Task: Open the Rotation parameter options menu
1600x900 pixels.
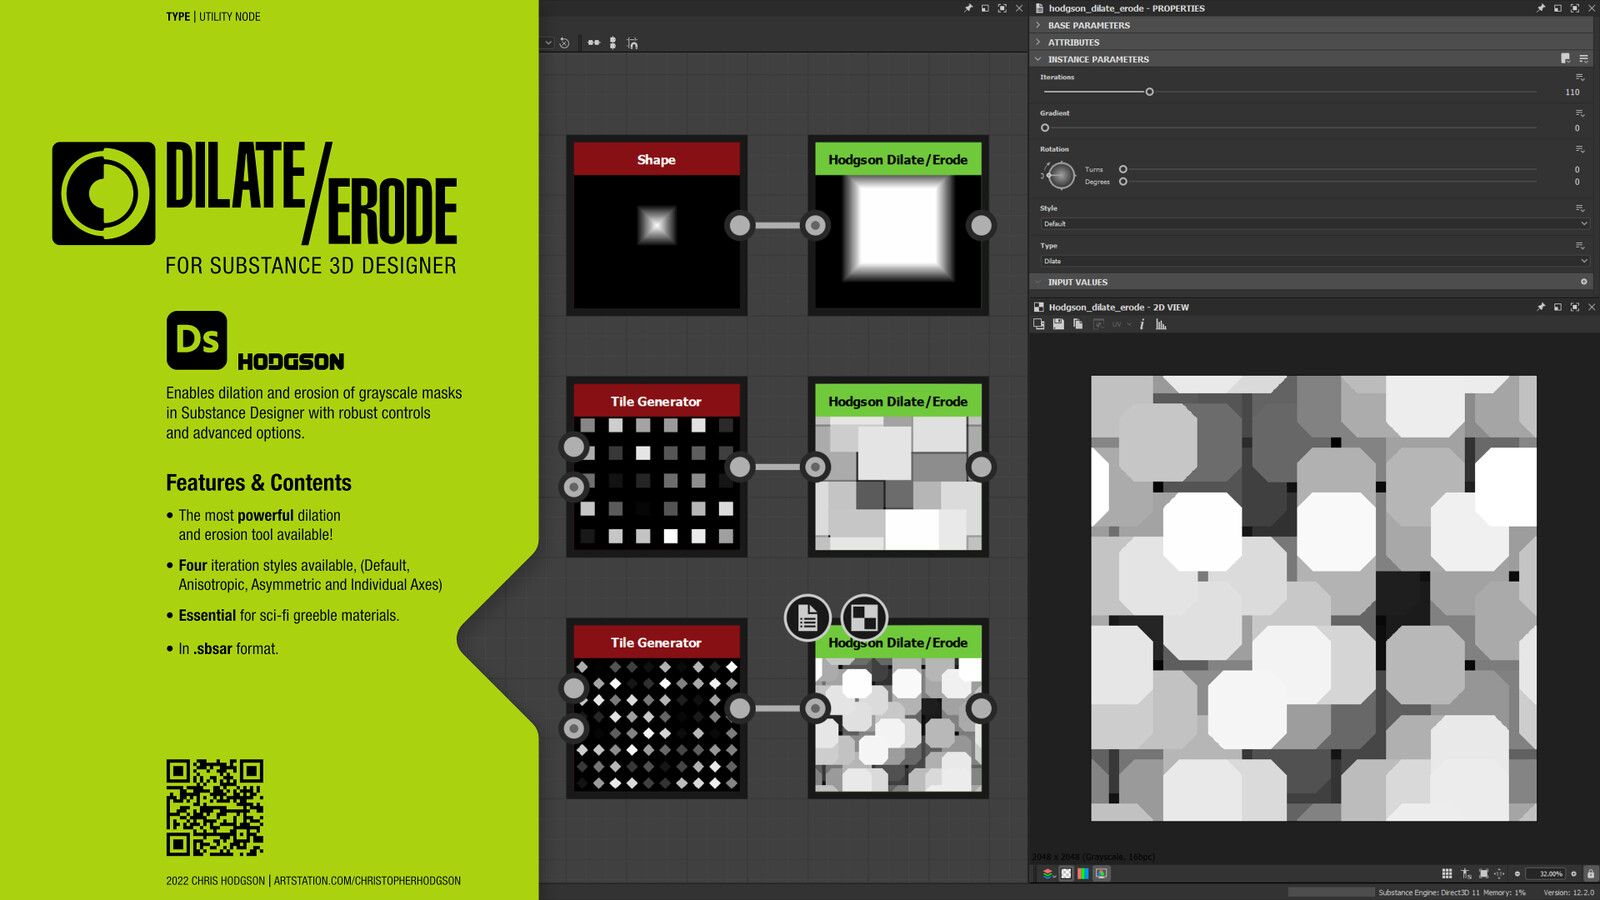Action: point(1580,149)
